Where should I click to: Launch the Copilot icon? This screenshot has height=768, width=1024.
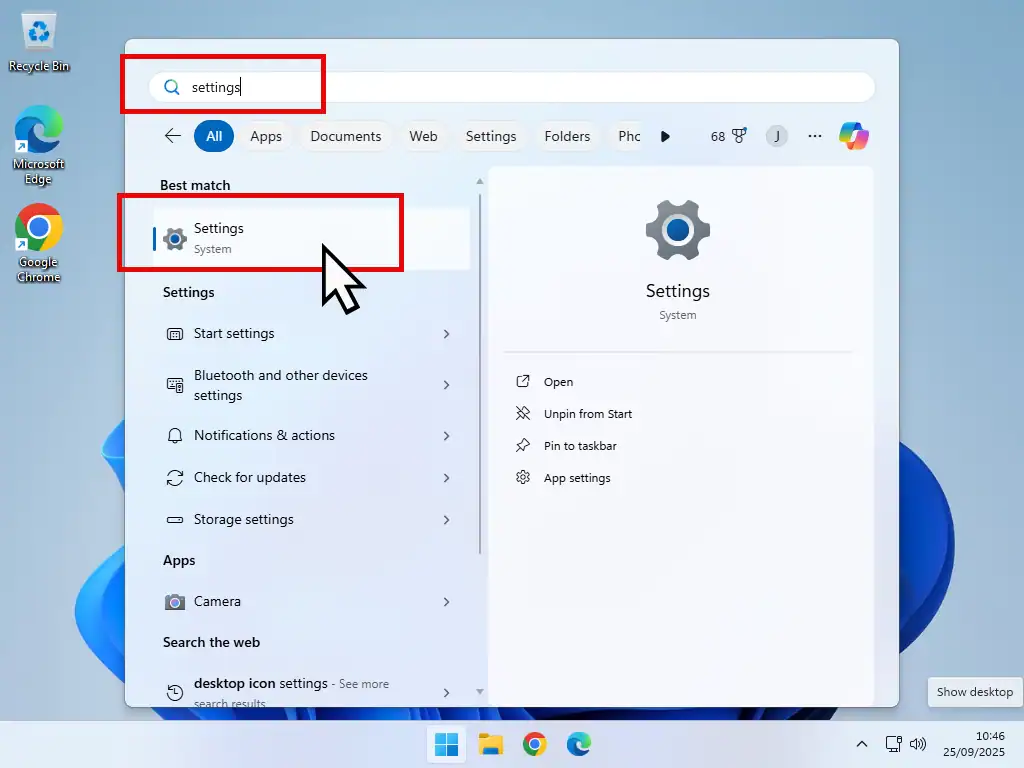(854, 136)
